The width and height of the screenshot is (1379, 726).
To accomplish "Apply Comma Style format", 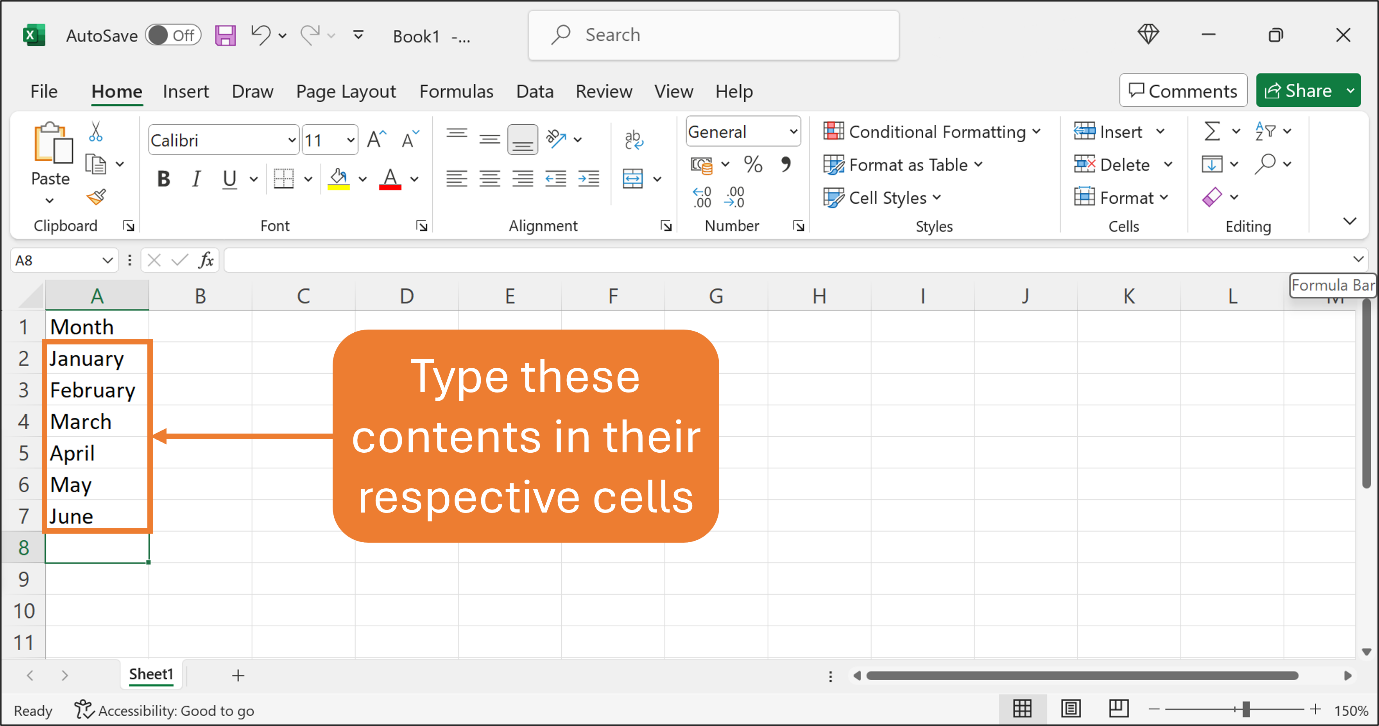I will 785,164.
